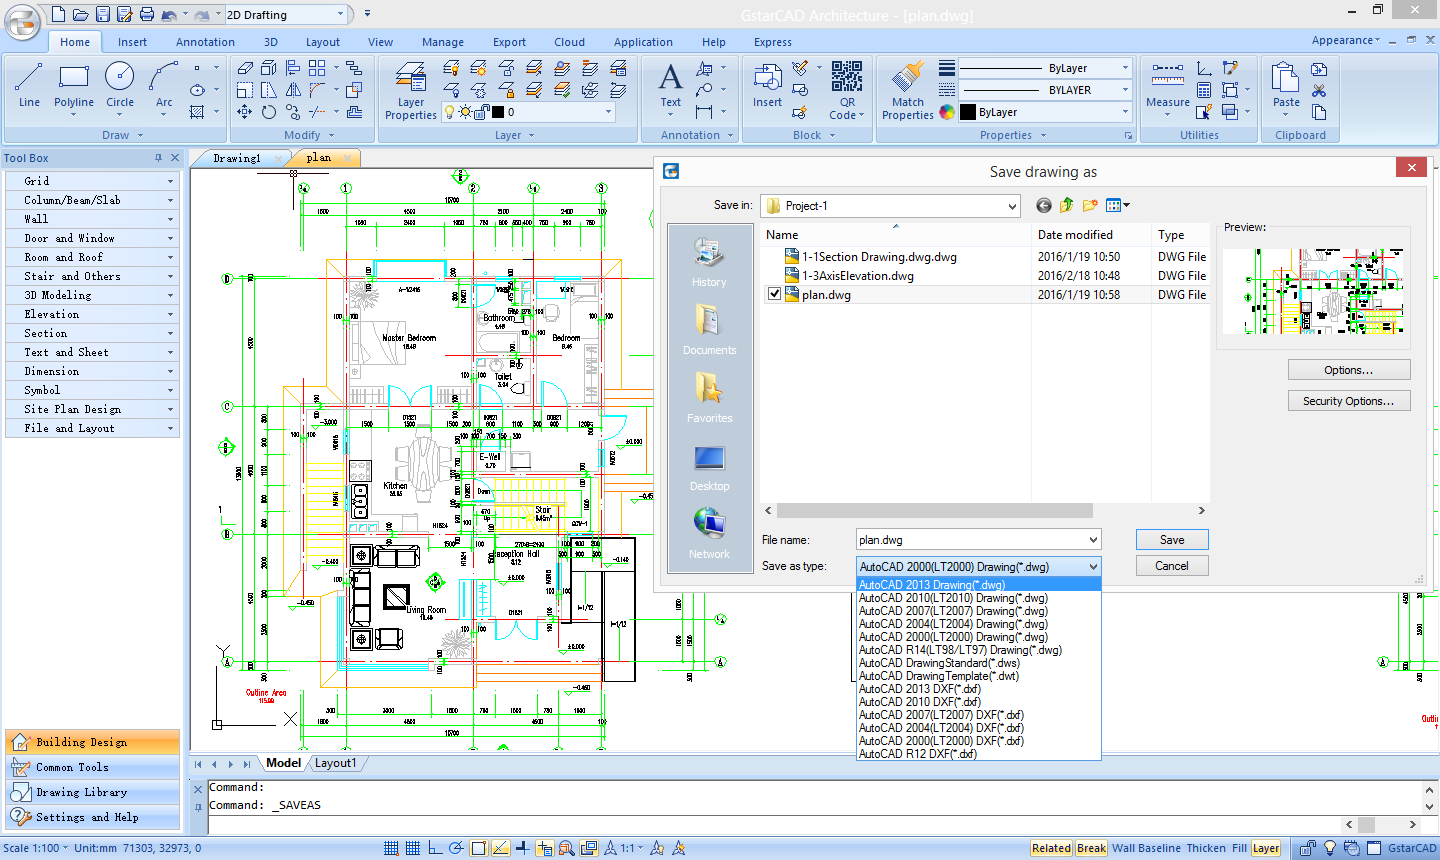Screen dimensions: 1440x860
Task: Click the Save button
Action: (1172, 540)
